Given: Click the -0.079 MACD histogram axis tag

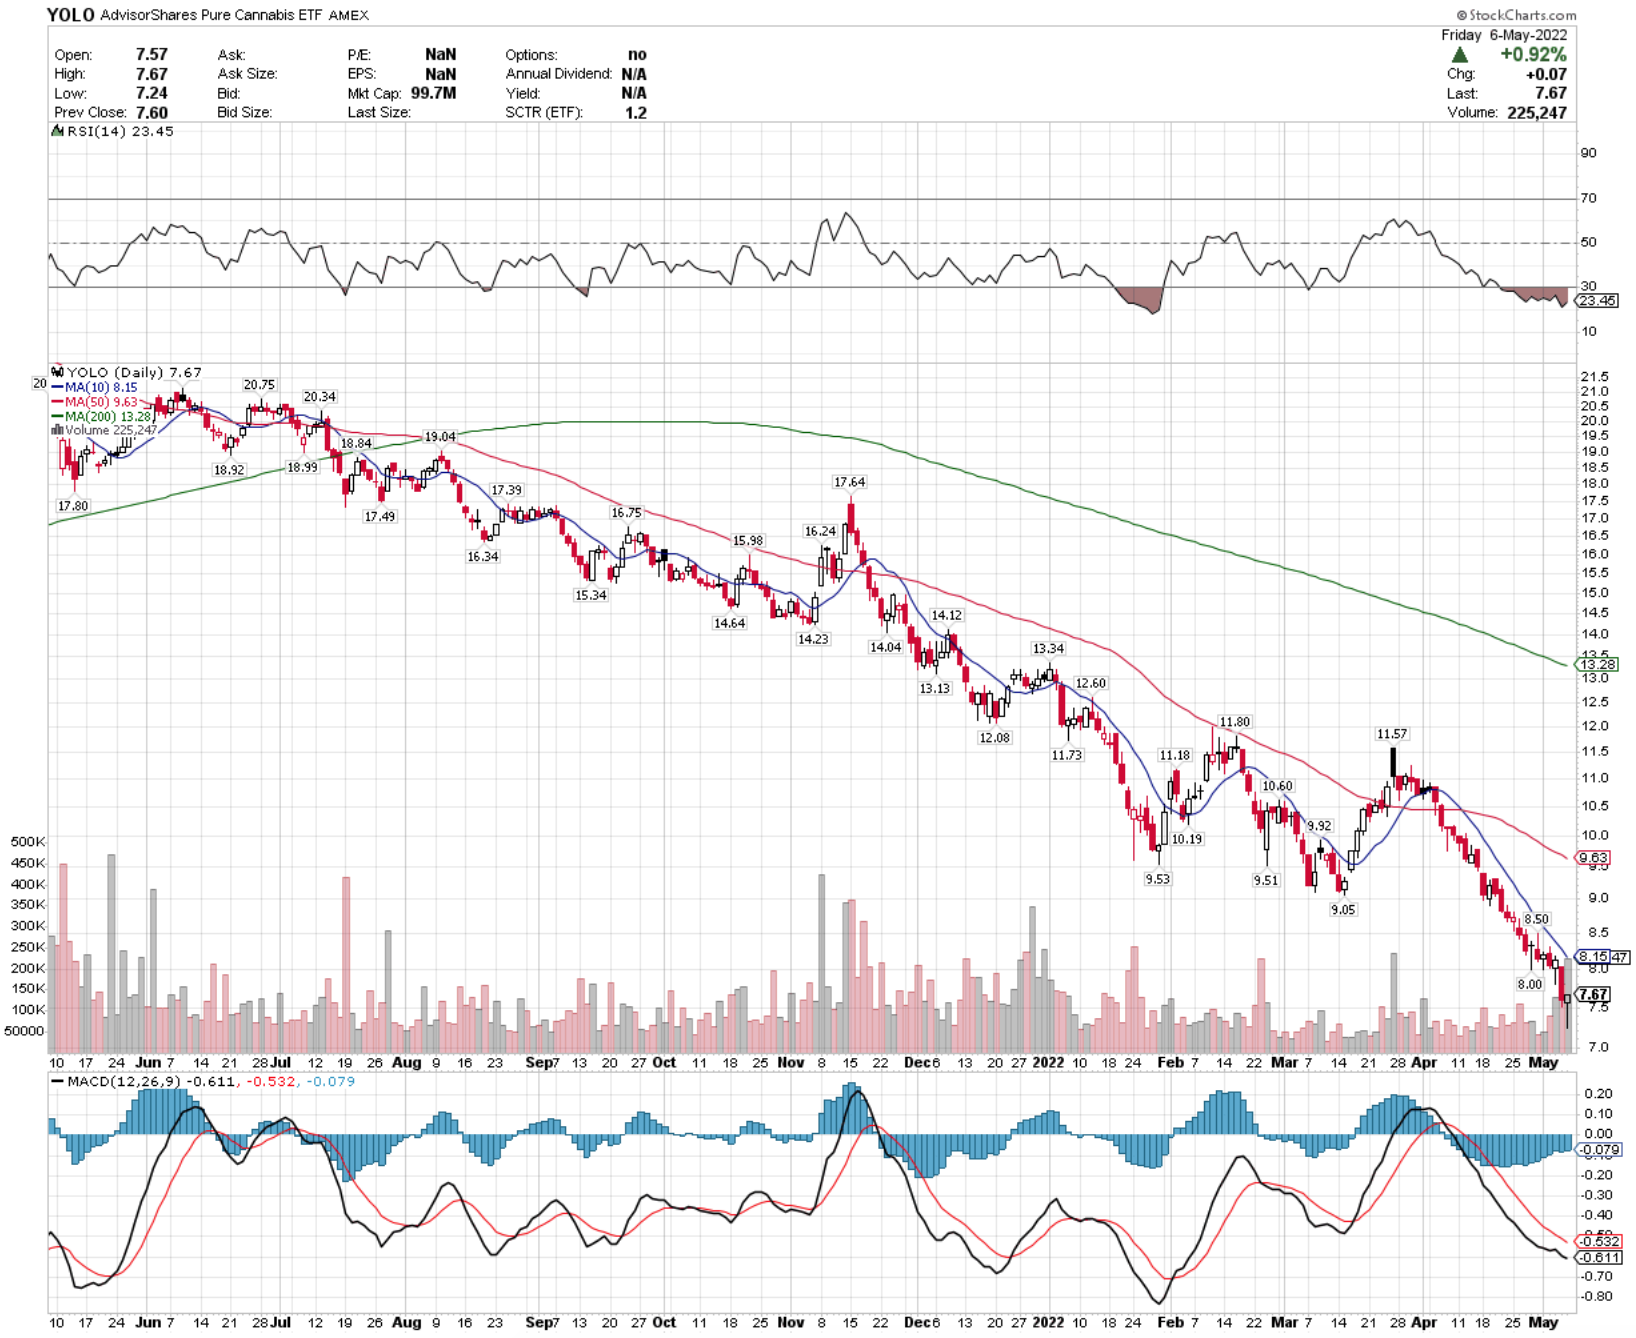Looking at the screenshot, I should click(1598, 1149).
